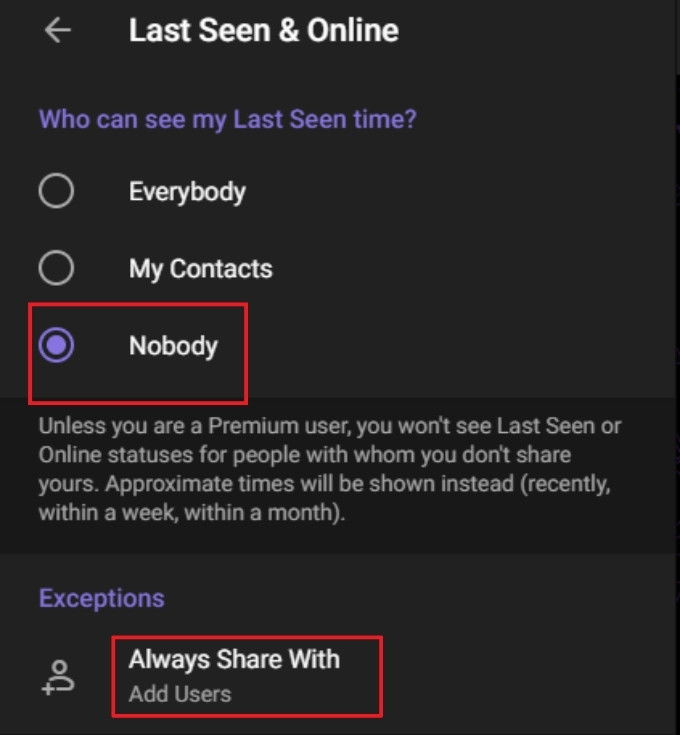Click the add-user icon under Exceptions
The width and height of the screenshot is (680, 735).
tap(59, 676)
